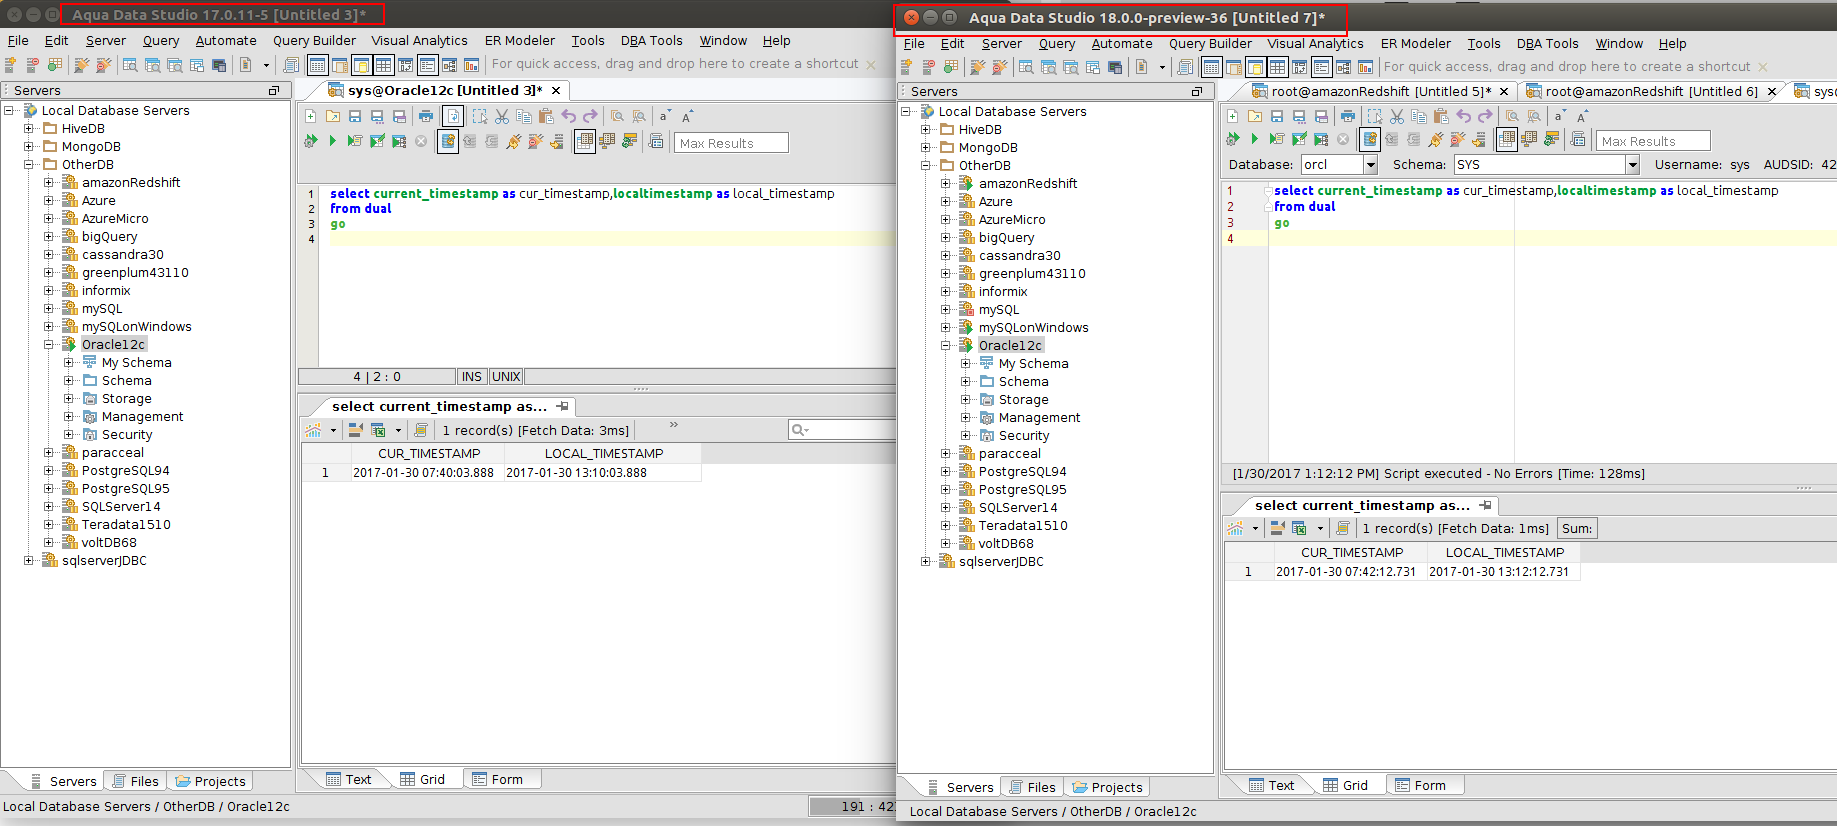1837x826 pixels.
Task: Open Query menu in 17.0 window
Action: 161,41
